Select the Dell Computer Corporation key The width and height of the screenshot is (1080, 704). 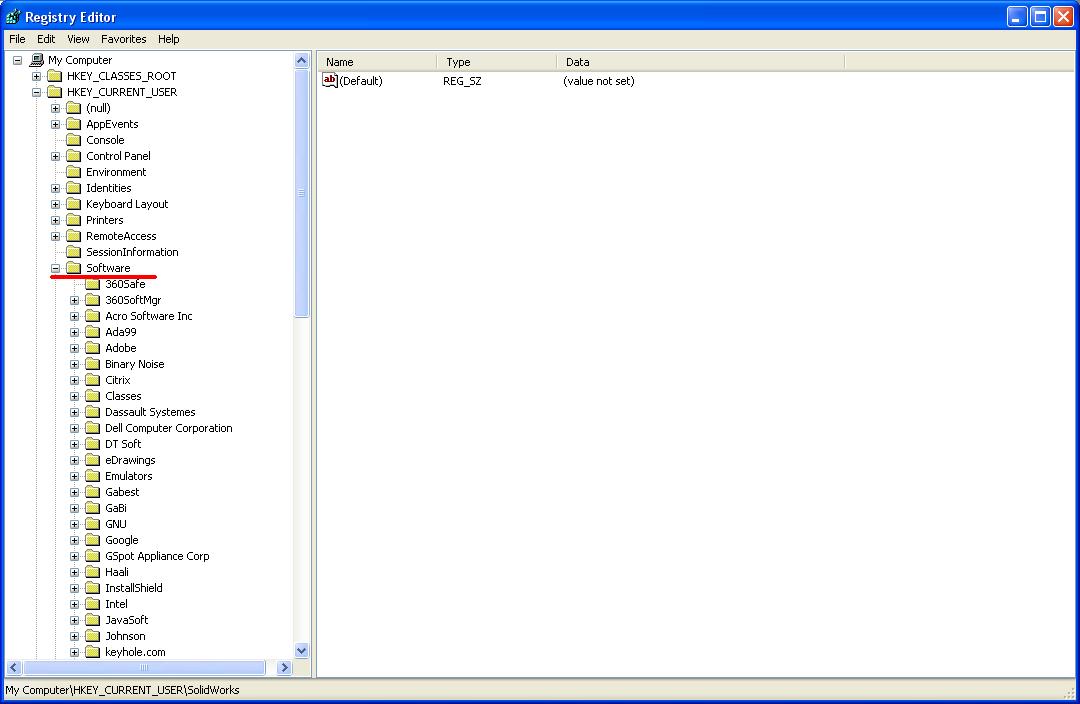pos(169,428)
